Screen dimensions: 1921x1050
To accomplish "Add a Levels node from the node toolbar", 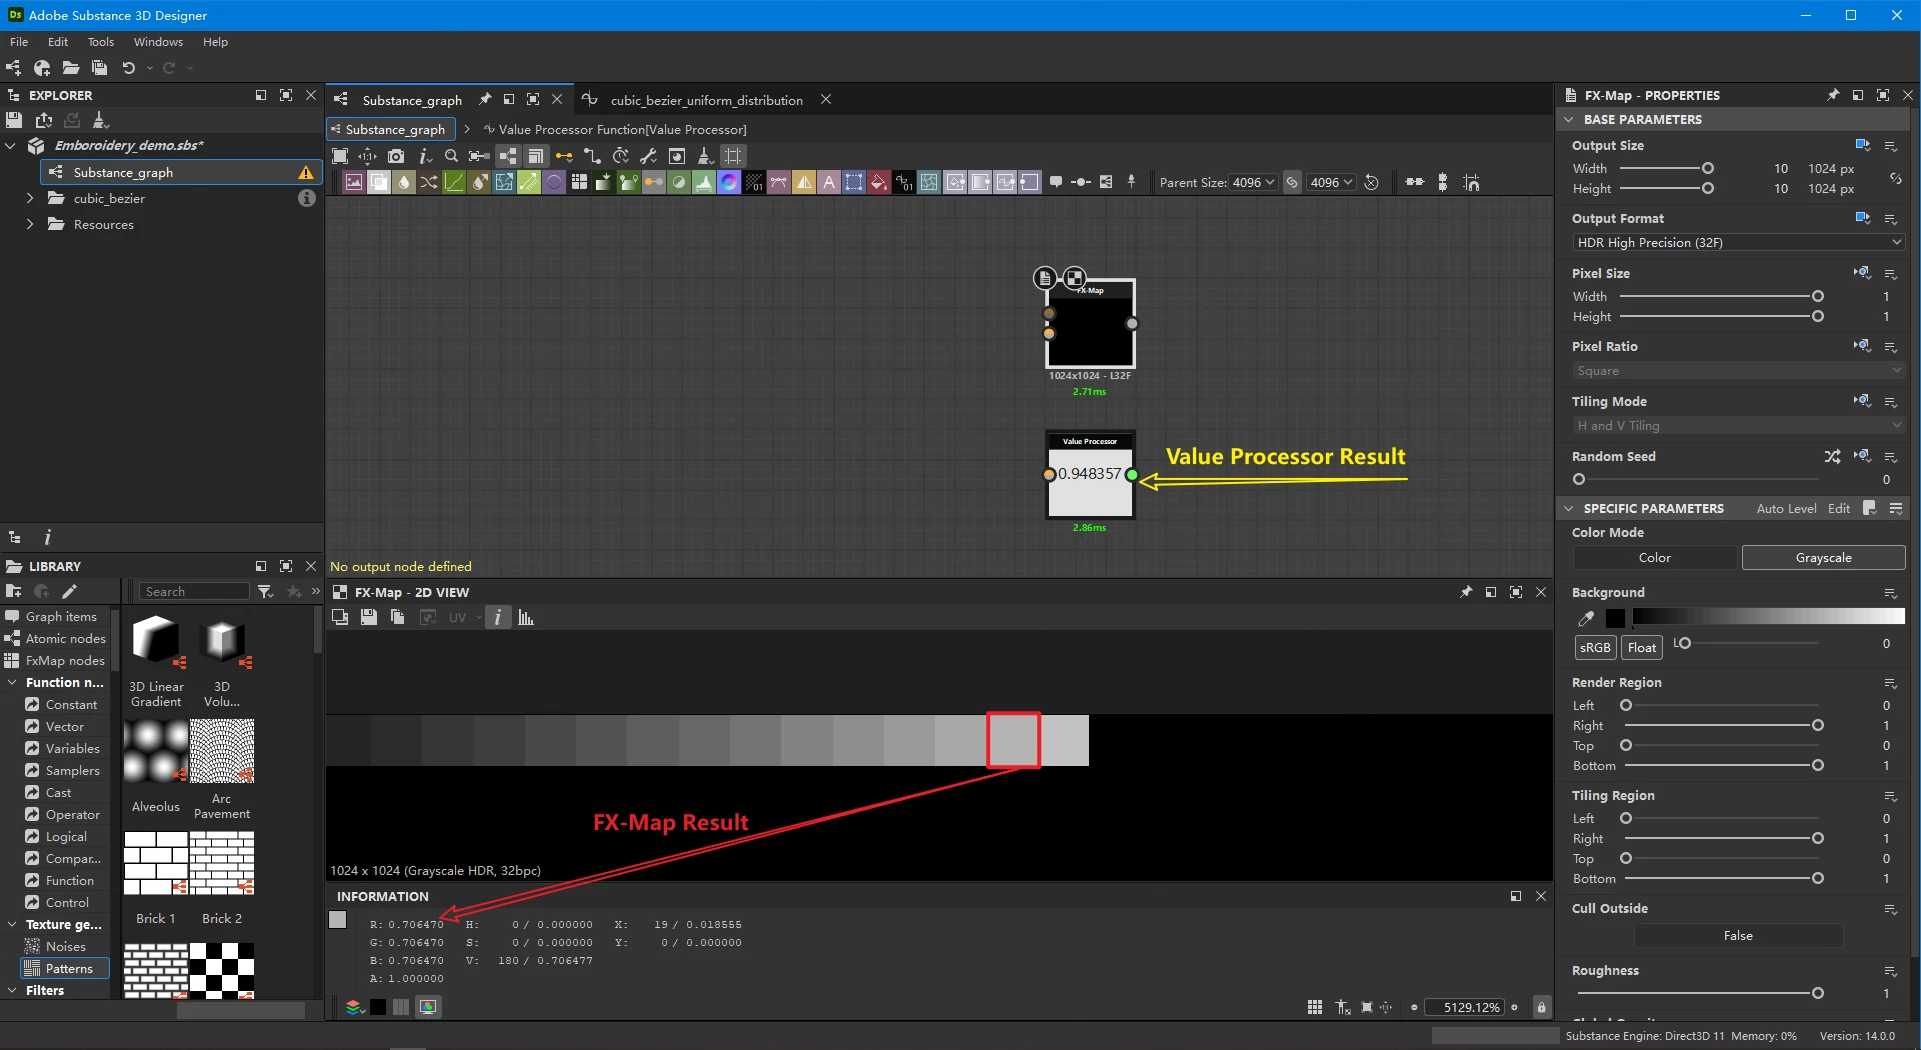I will (704, 182).
